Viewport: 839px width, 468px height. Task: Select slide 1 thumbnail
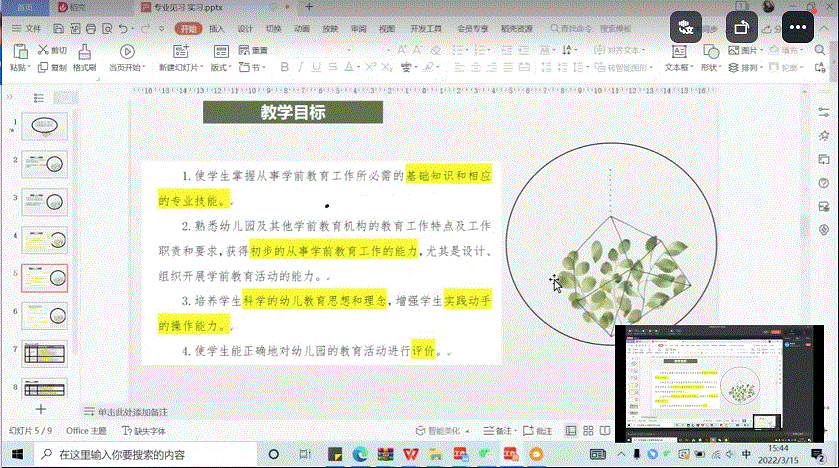[44, 126]
